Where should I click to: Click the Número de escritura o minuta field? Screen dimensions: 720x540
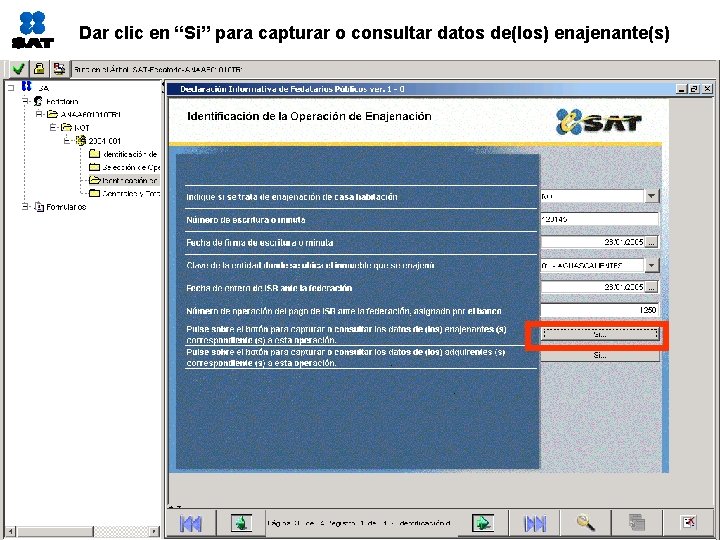(600, 219)
